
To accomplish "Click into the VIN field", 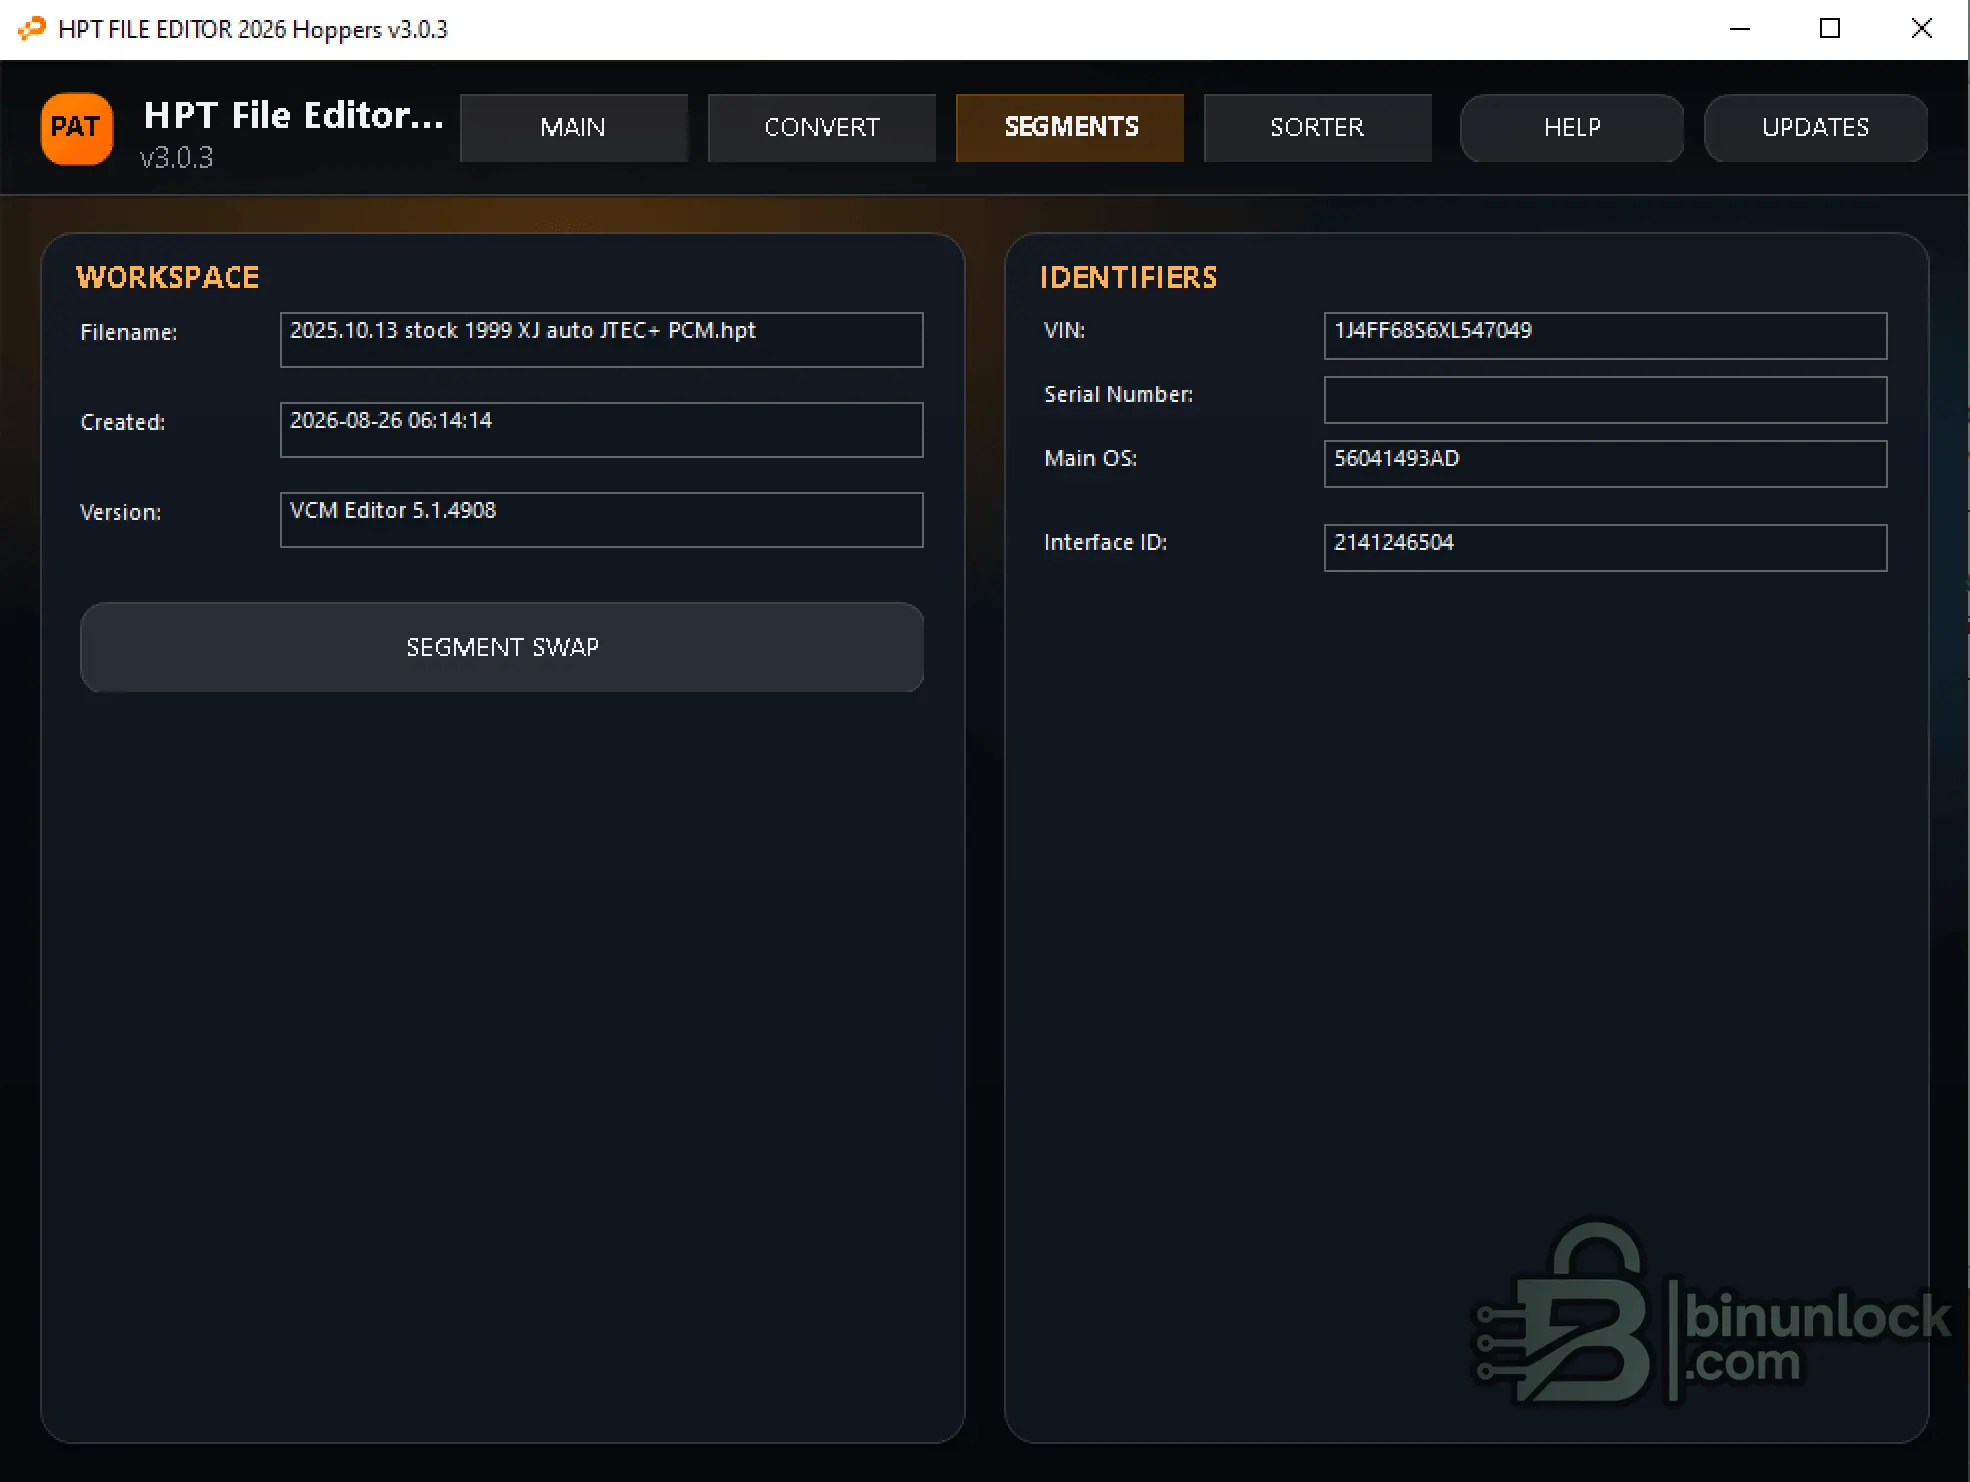I will pyautogui.click(x=1606, y=336).
